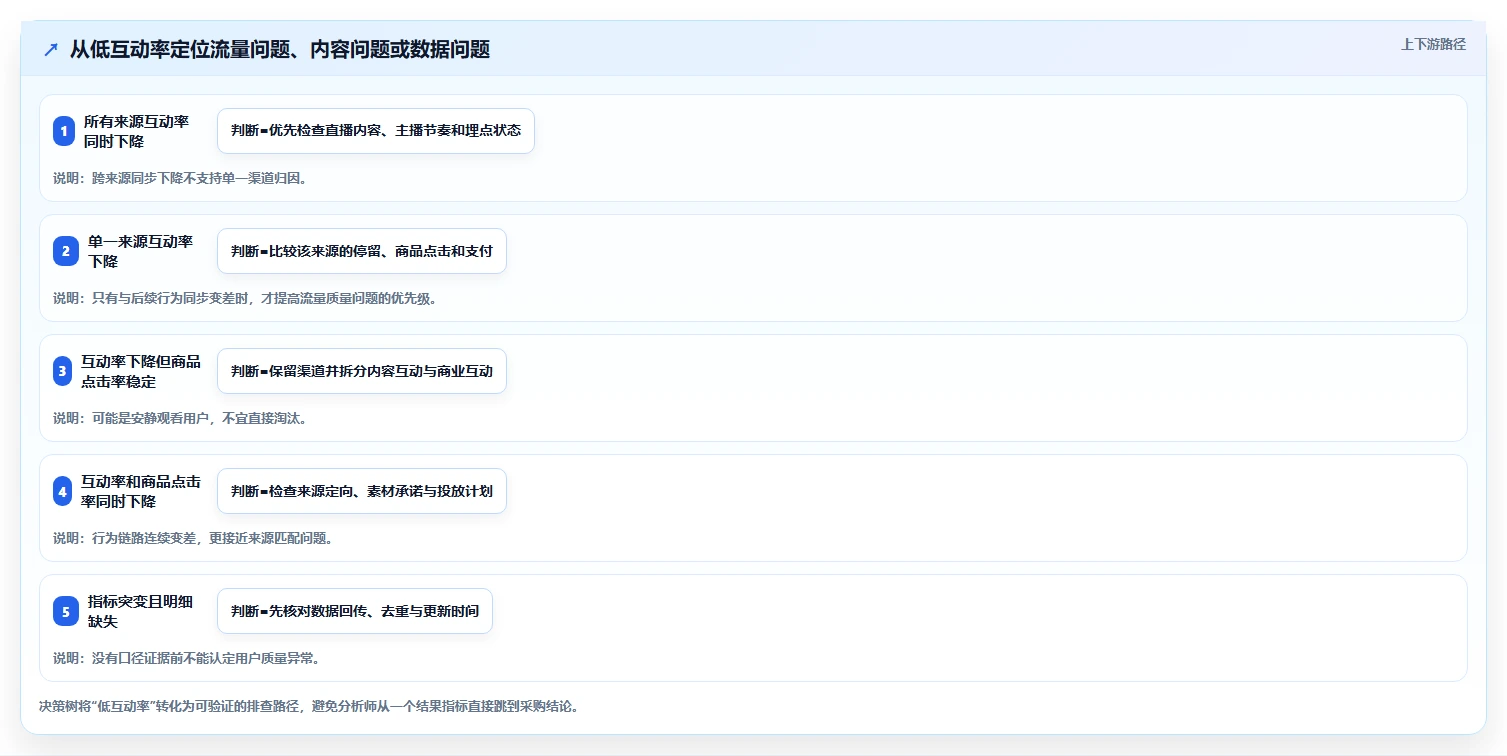The width and height of the screenshot is (1507, 756).
Task: Click the note 没有口径证据前不能认定用户质量异常
Action: [186, 658]
